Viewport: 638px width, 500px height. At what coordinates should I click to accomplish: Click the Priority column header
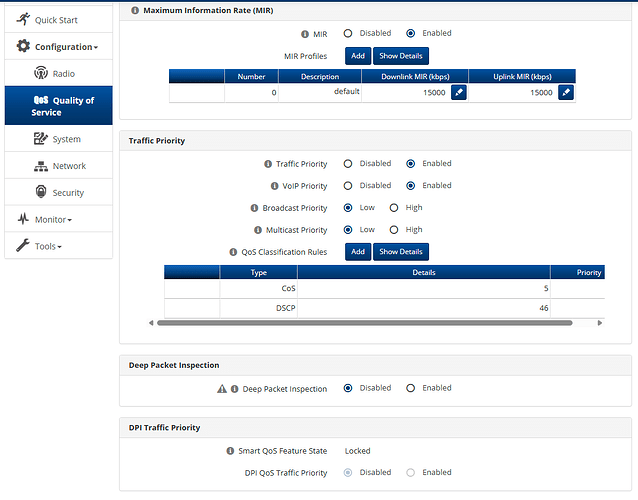tap(578, 272)
